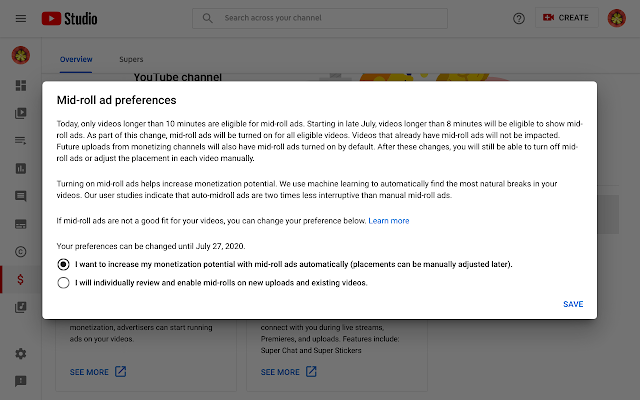Click SEE MORE under Super Chat card
Image resolution: width=640 pixels, height=400 pixels.
(280, 372)
